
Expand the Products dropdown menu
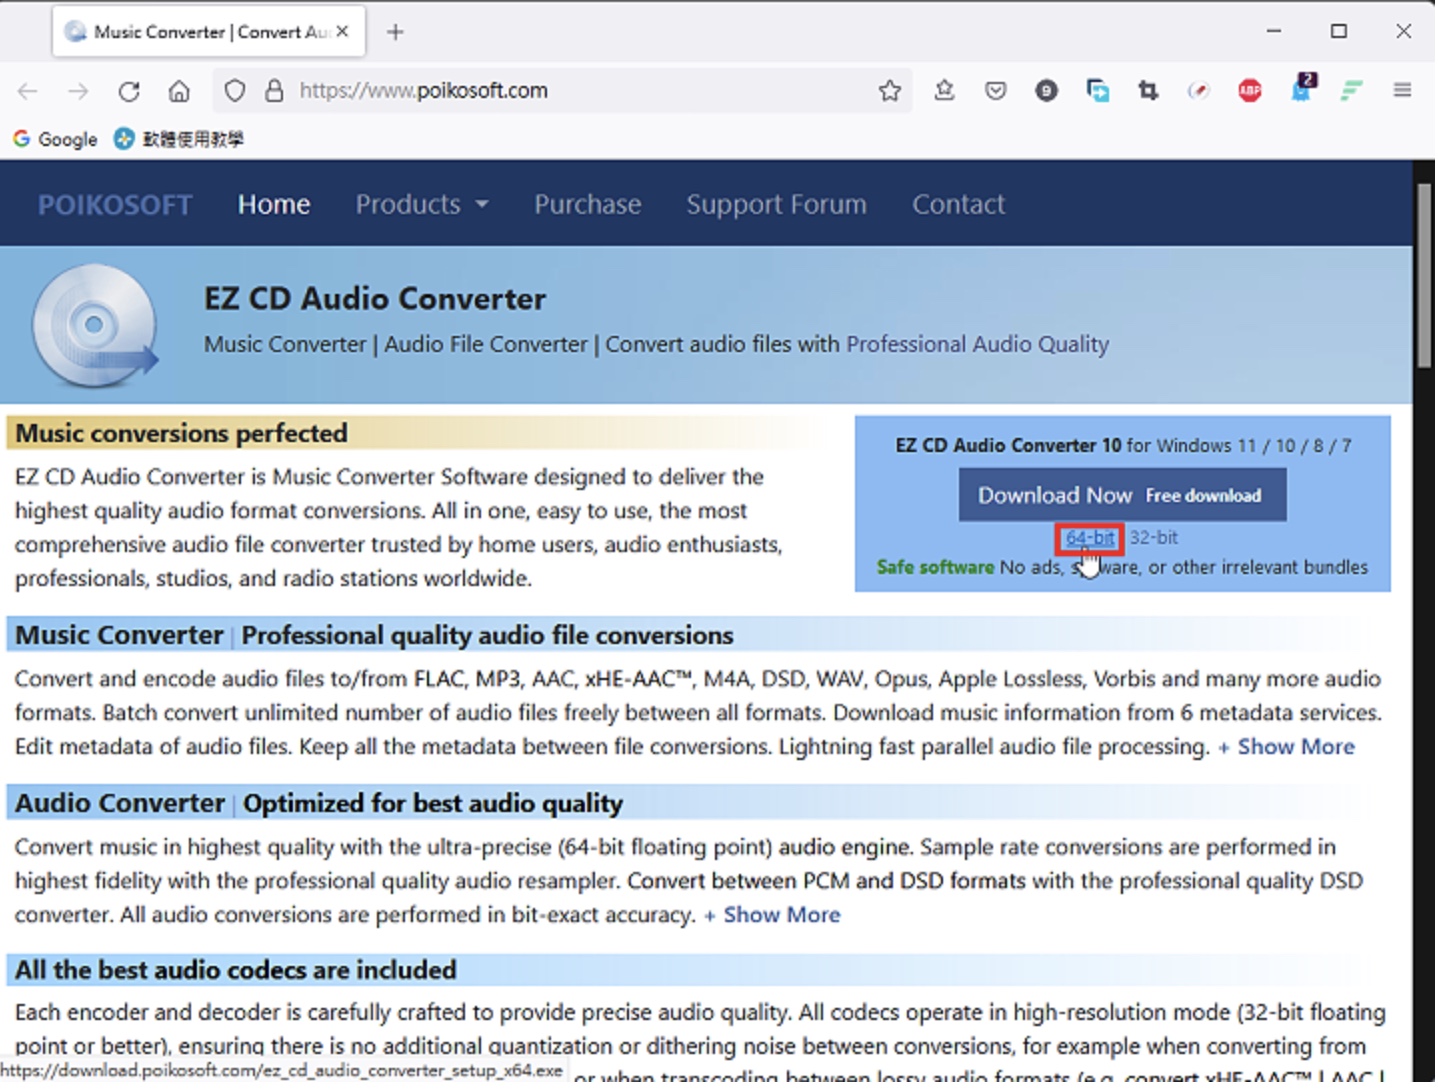click(422, 204)
